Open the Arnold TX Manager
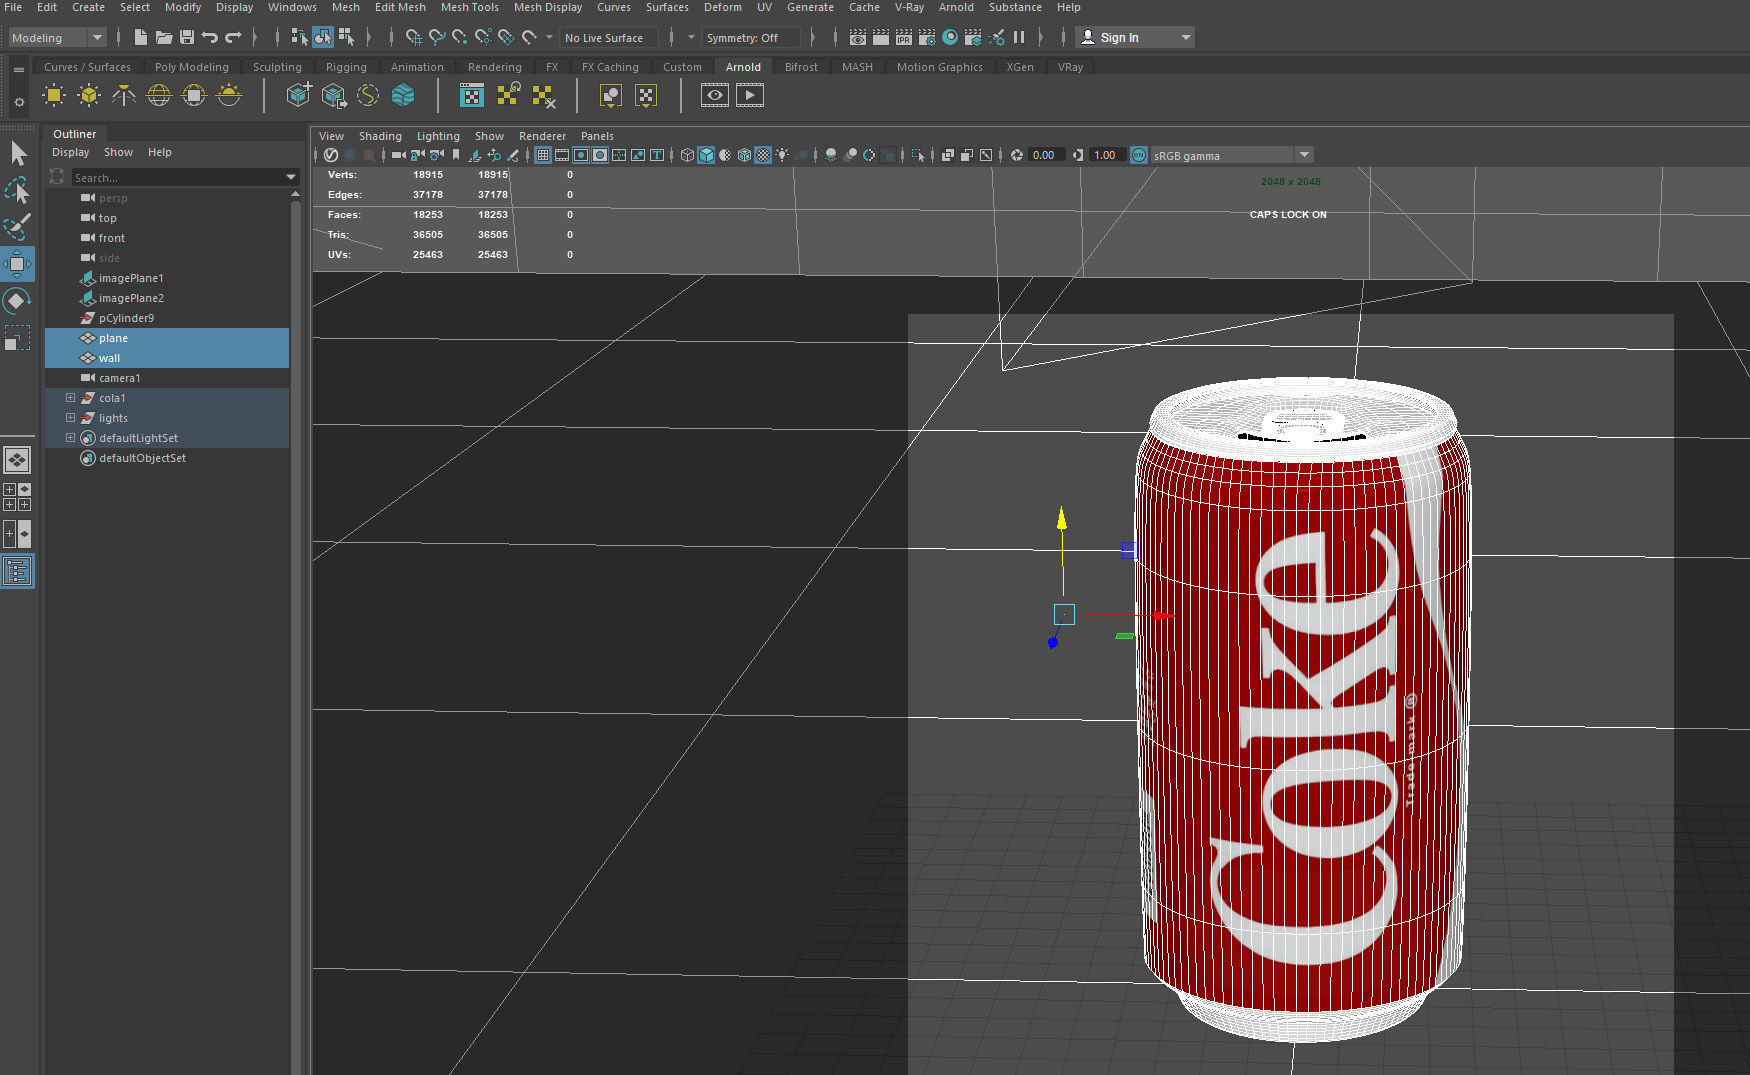This screenshot has width=1750, height=1075. coord(471,96)
